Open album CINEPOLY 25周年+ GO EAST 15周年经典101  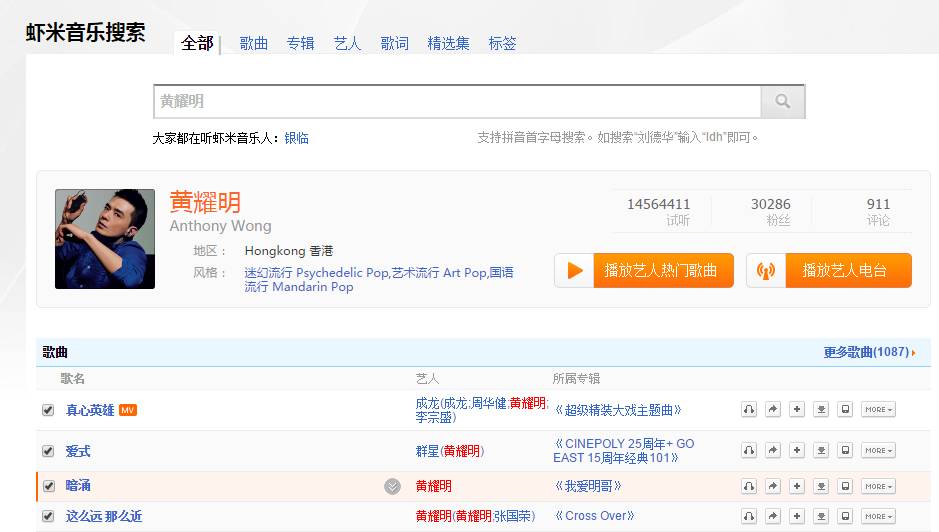[623, 451]
